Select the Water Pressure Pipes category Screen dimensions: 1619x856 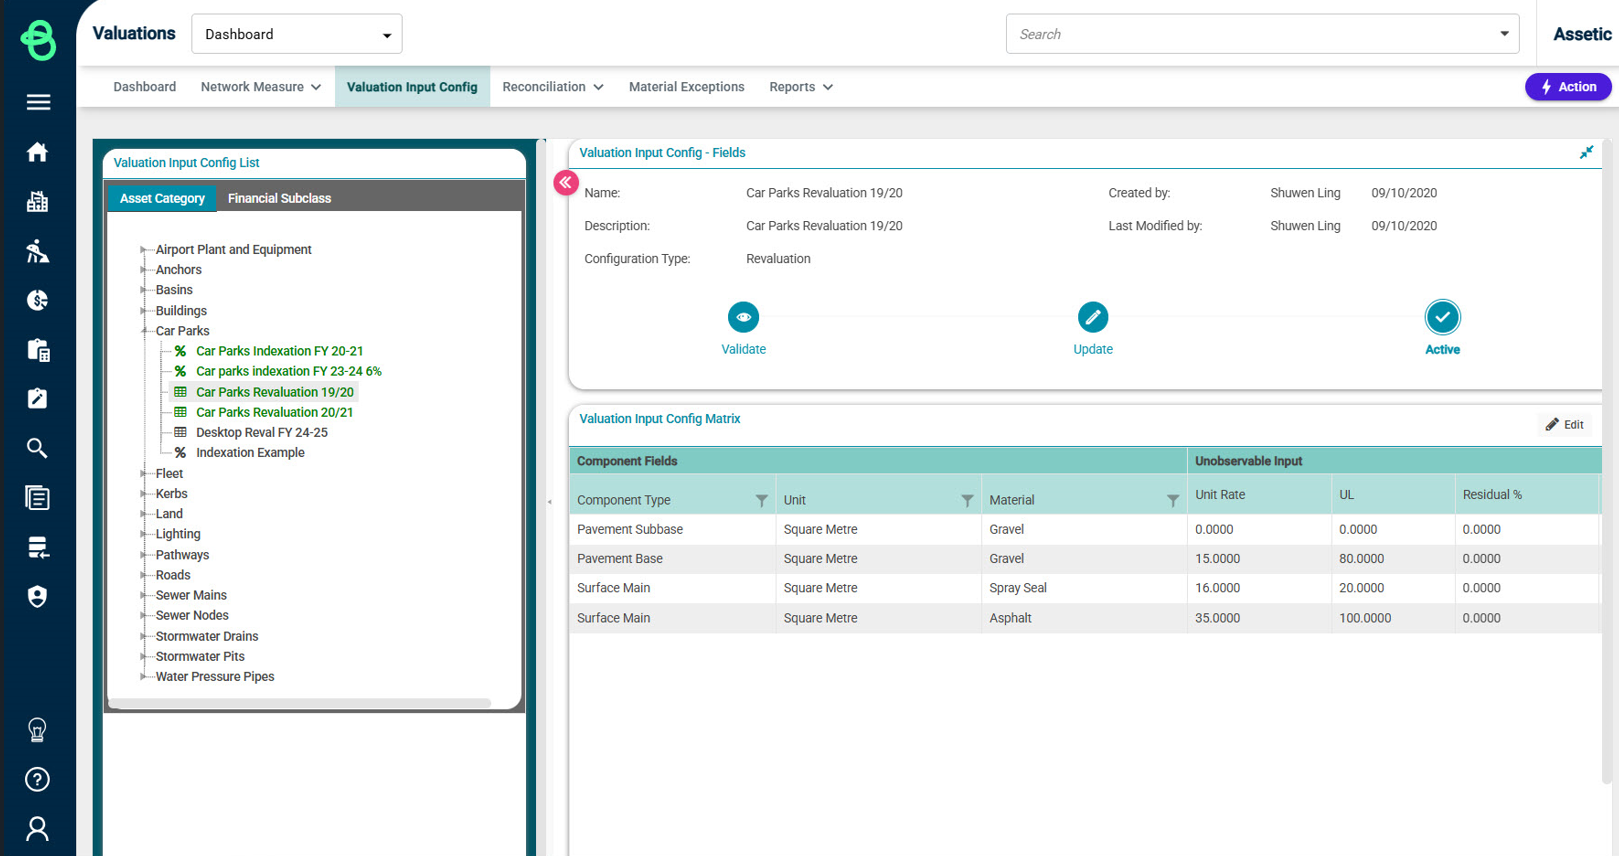[215, 677]
